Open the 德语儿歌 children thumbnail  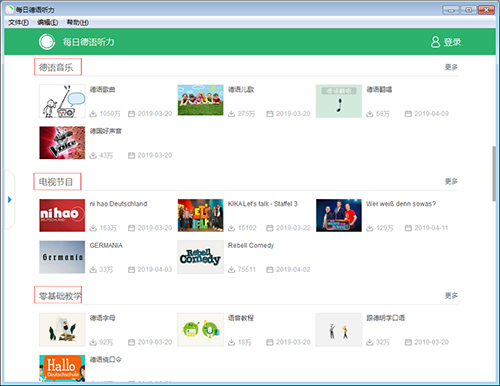(x=200, y=100)
